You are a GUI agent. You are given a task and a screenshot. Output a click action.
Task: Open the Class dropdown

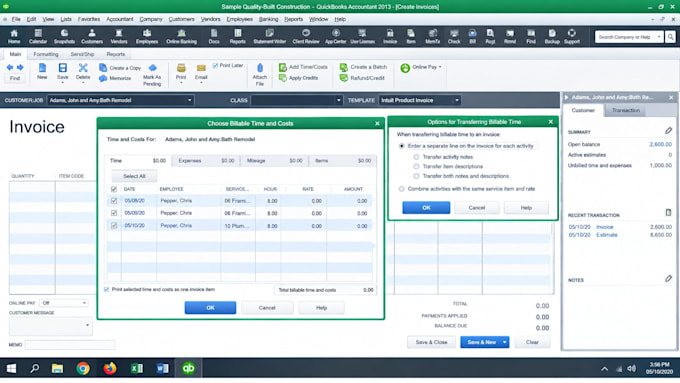[x=339, y=100]
